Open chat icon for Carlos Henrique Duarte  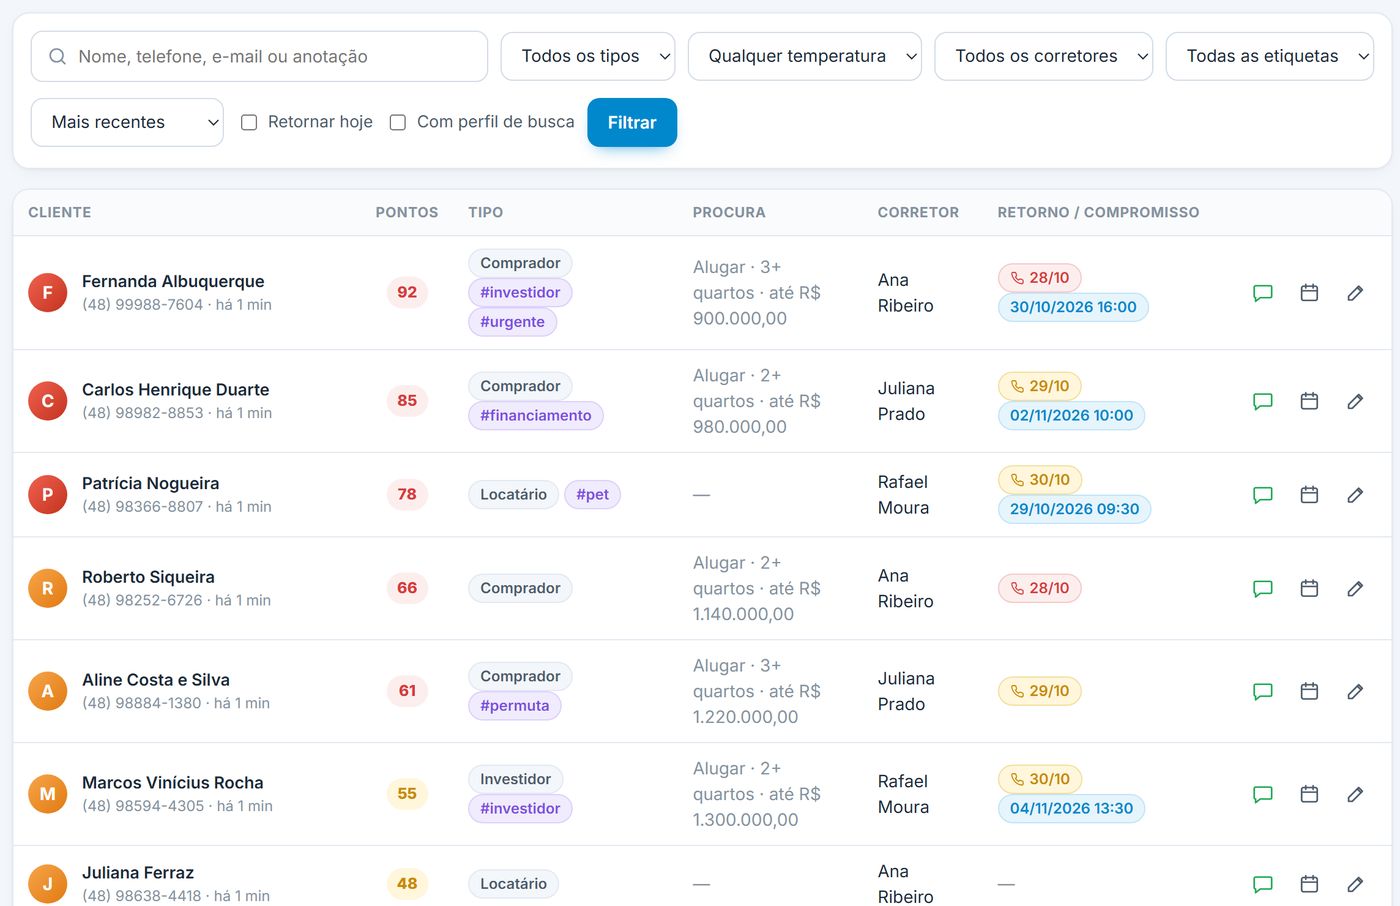coord(1263,401)
